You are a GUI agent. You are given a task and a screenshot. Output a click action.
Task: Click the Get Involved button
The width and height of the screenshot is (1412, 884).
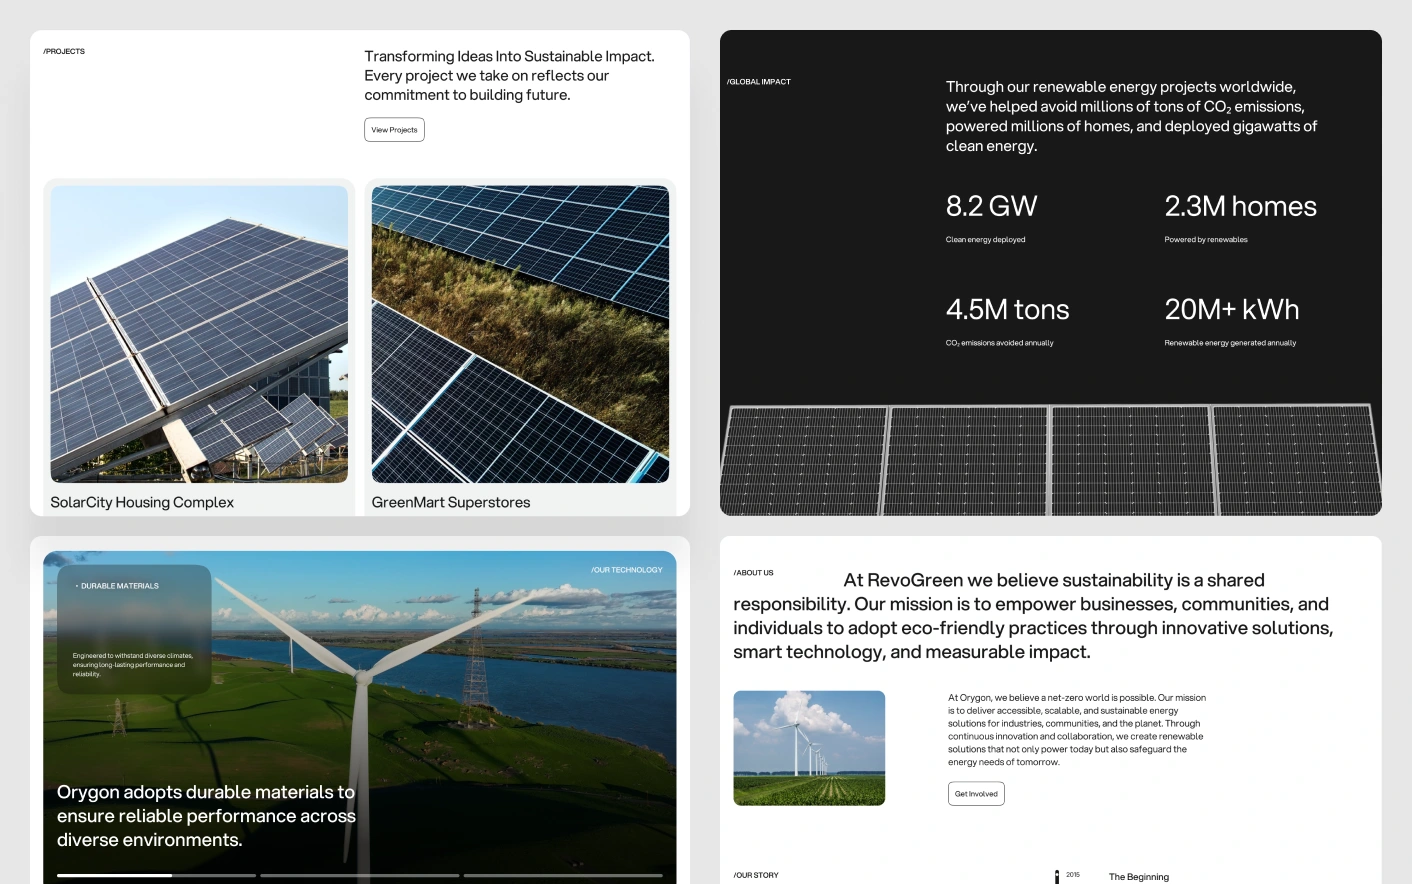[x=976, y=794]
